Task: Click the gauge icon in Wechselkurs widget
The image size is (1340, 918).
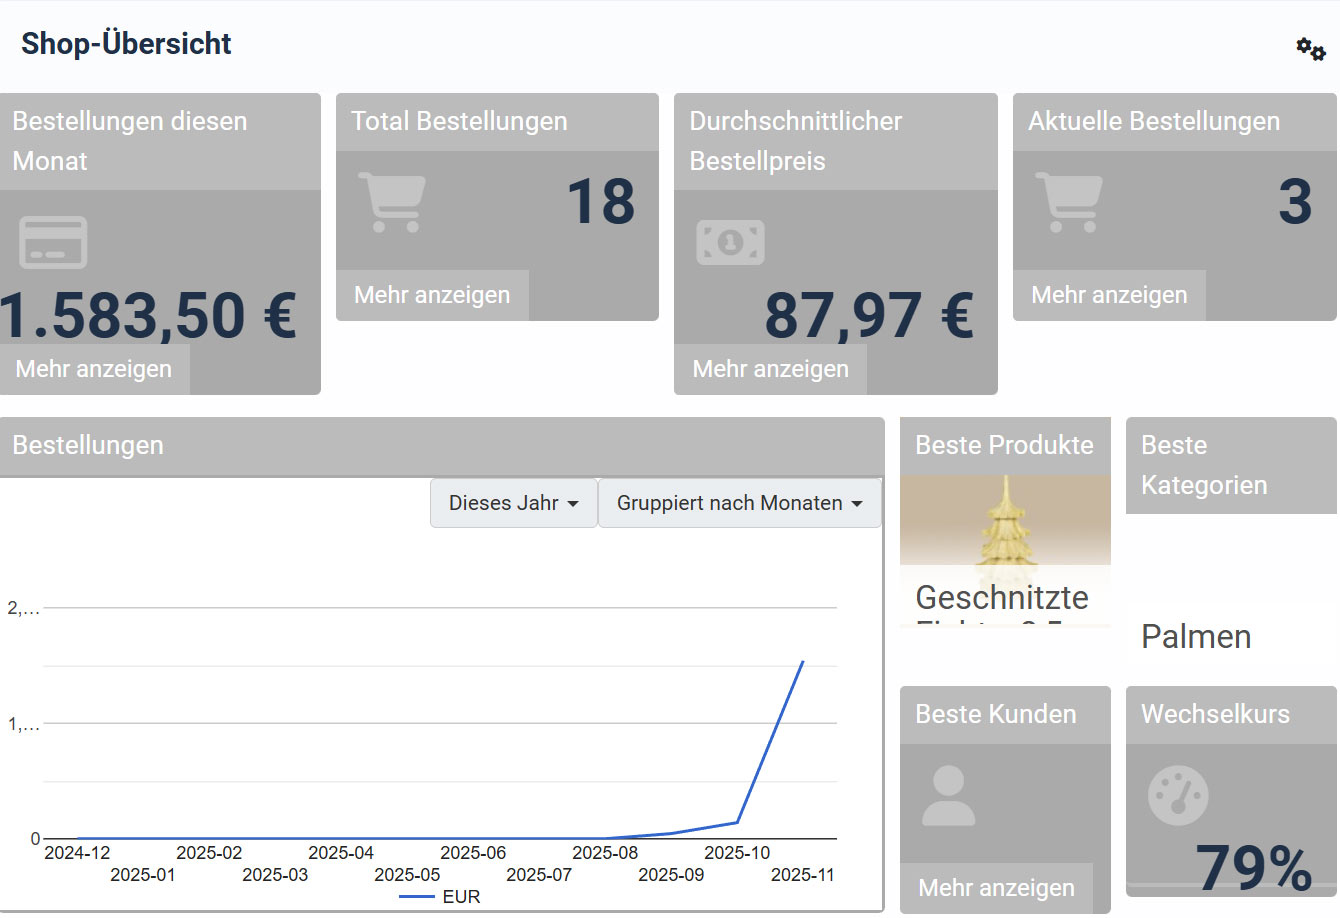Action: pos(1178,796)
